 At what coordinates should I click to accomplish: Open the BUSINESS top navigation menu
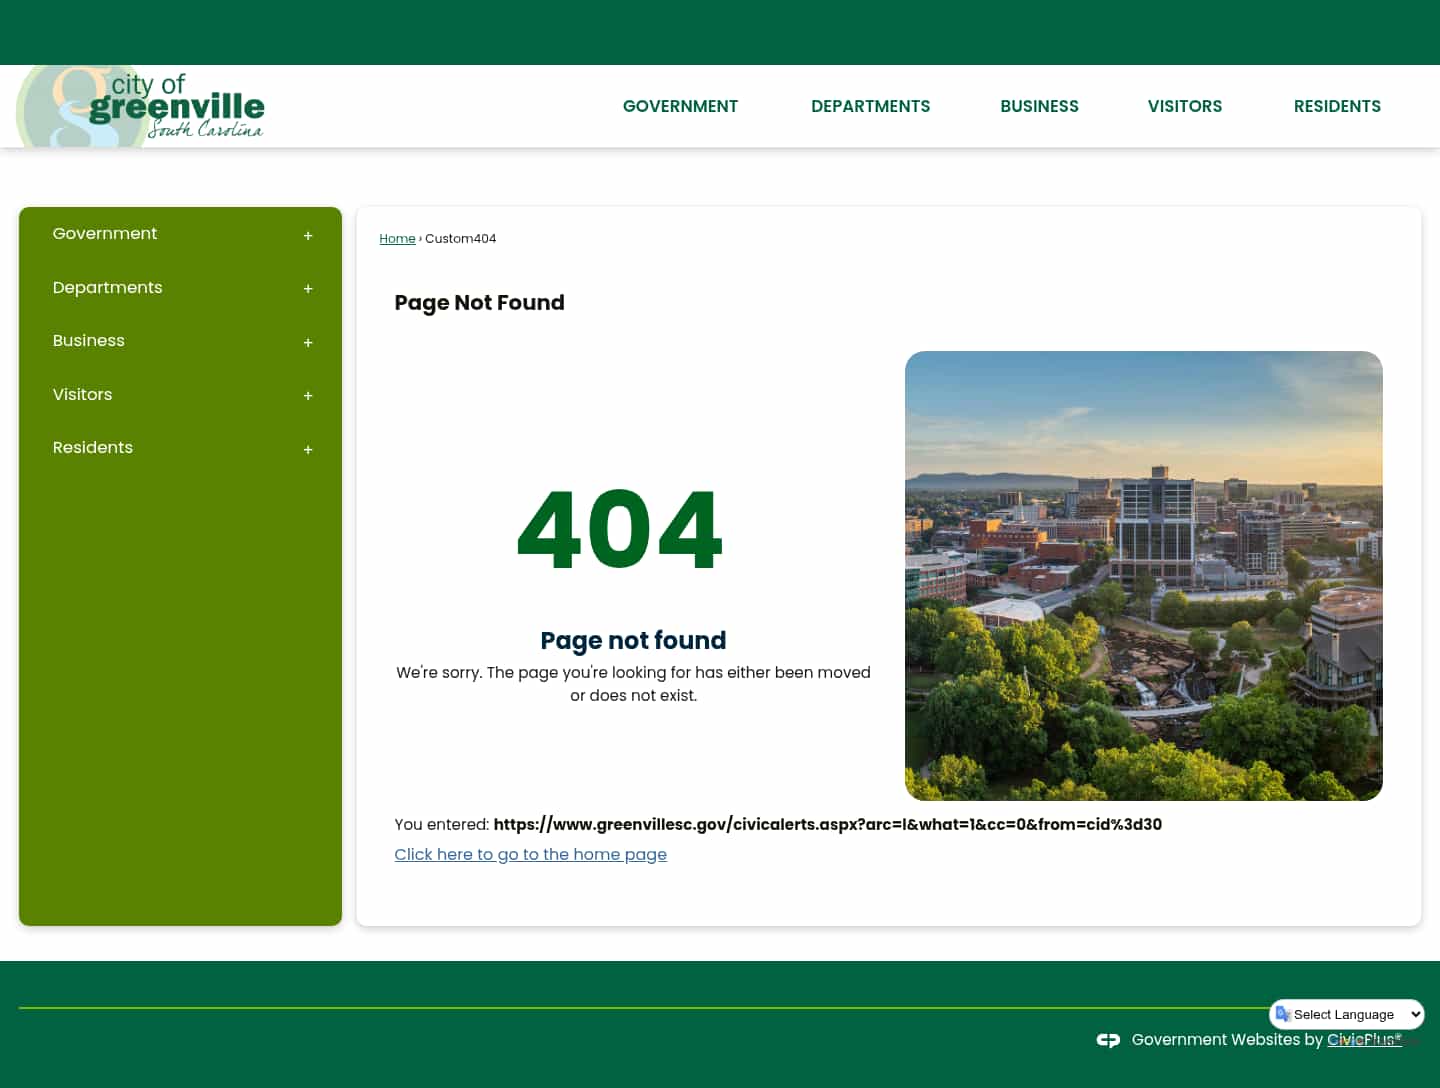pyautogui.click(x=1039, y=106)
